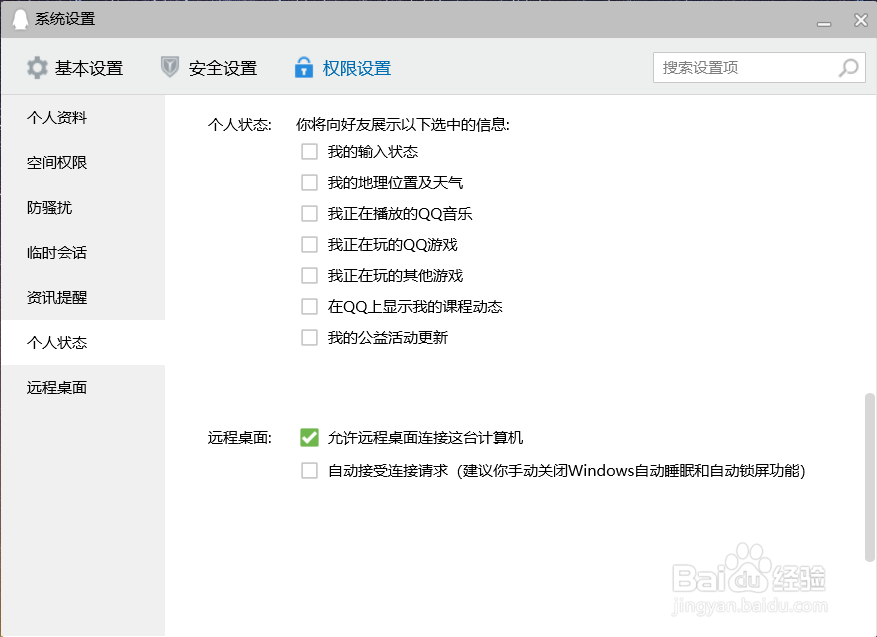
Task: Enable 我正在玩的QQ游戏 checkbox
Action: point(309,244)
